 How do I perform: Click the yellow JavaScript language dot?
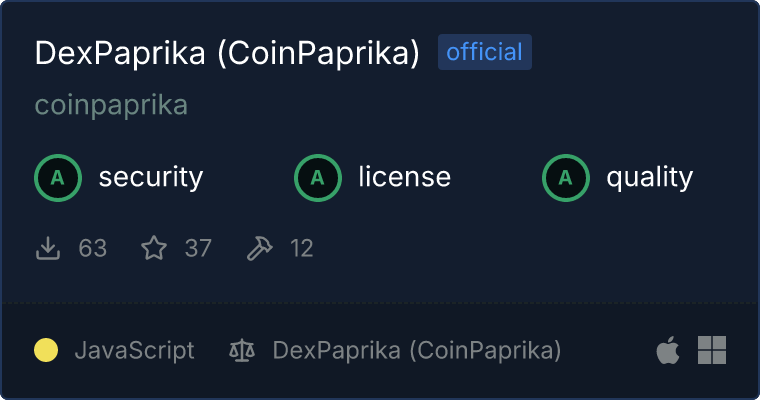(x=46, y=350)
